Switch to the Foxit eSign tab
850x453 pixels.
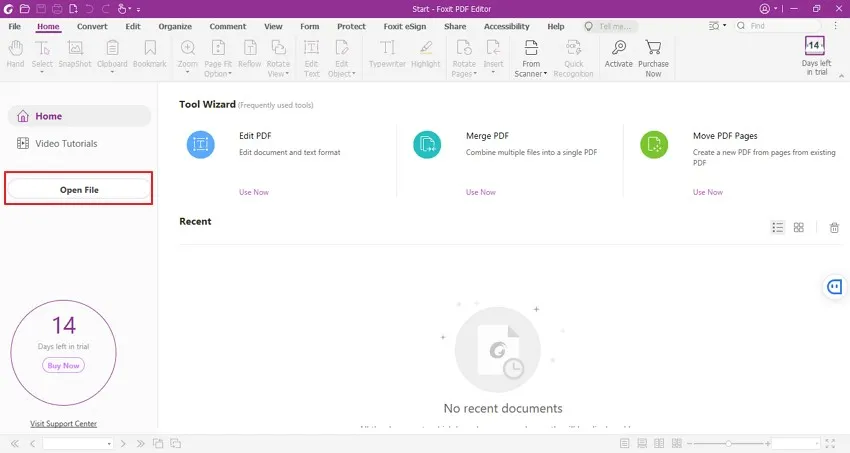pos(405,26)
